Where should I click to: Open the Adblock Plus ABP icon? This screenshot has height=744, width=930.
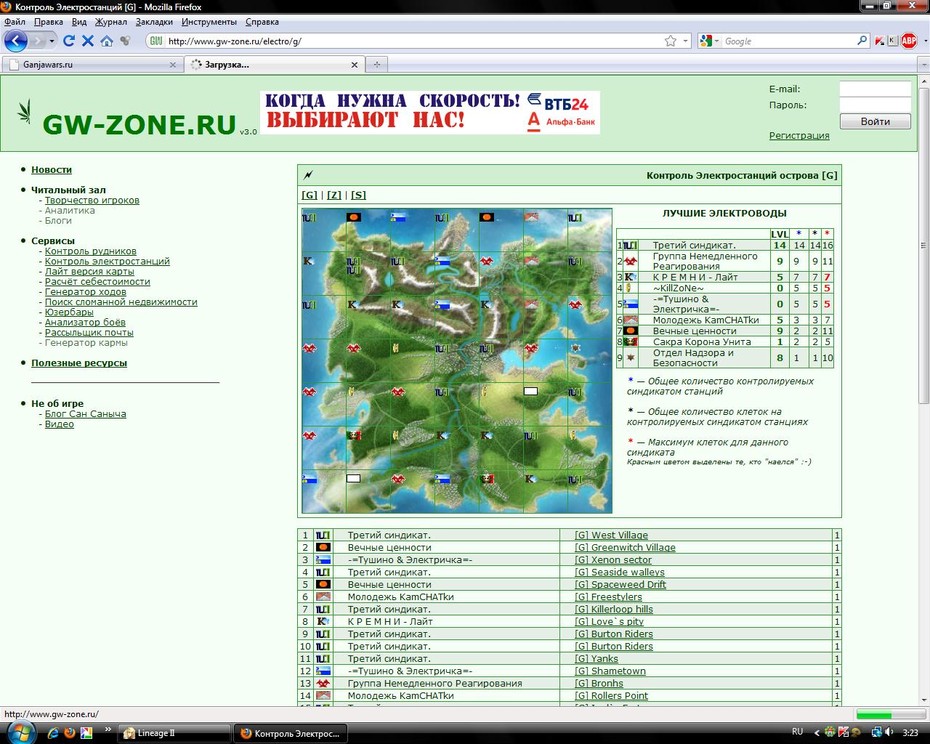pos(909,41)
